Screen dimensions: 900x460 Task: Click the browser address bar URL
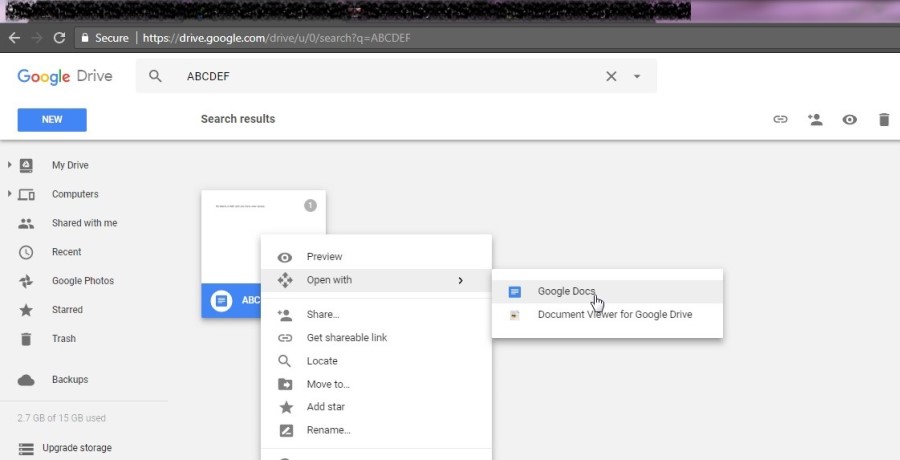(276, 38)
